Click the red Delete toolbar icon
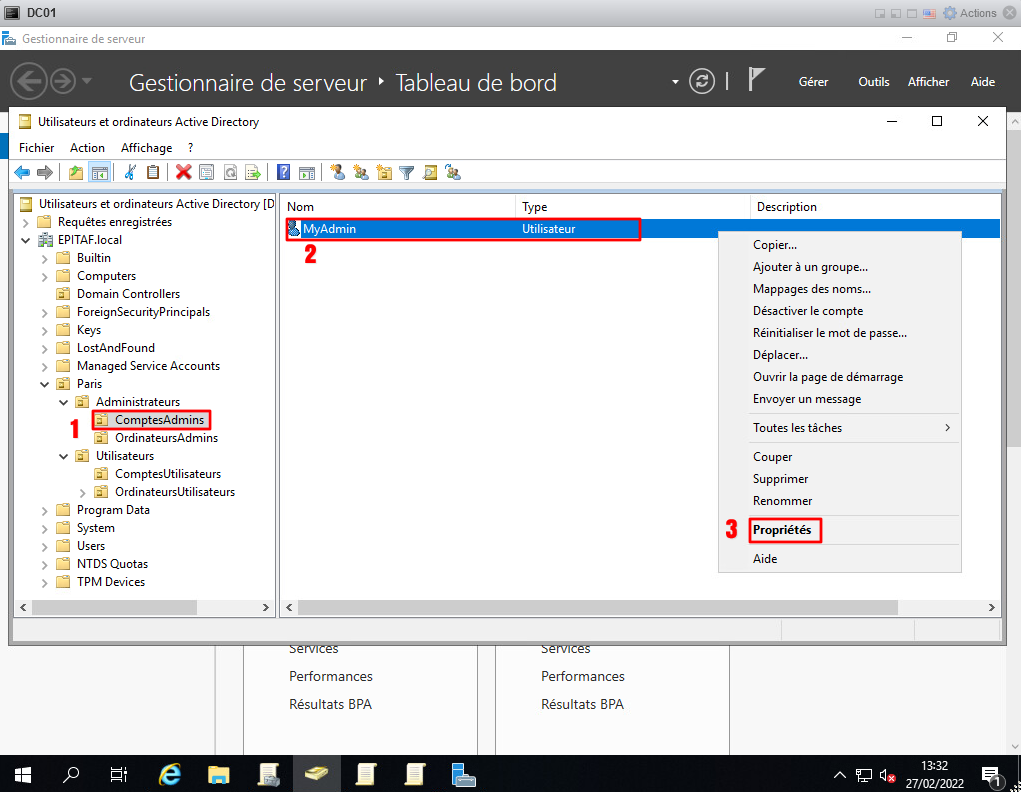1021x792 pixels. 184,172
